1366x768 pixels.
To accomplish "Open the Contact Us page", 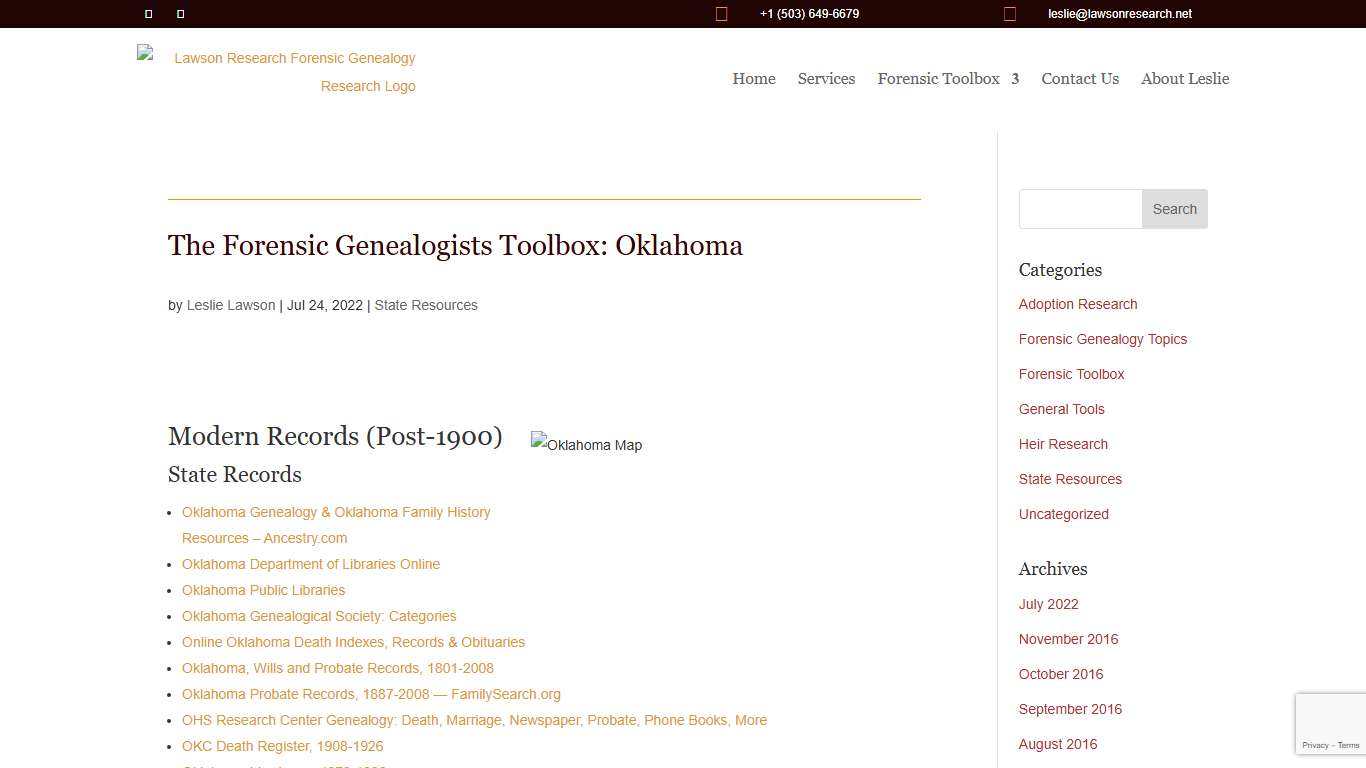I will coord(1080,79).
